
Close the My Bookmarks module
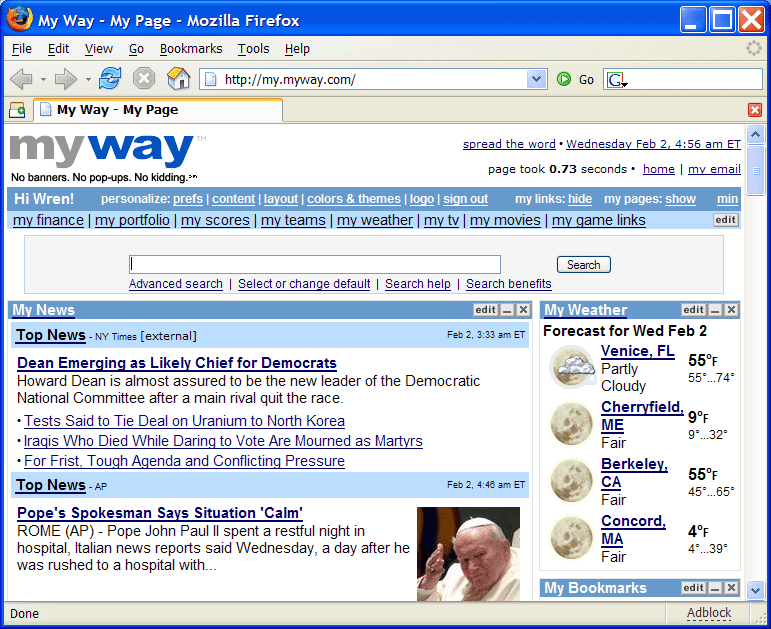(731, 588)
